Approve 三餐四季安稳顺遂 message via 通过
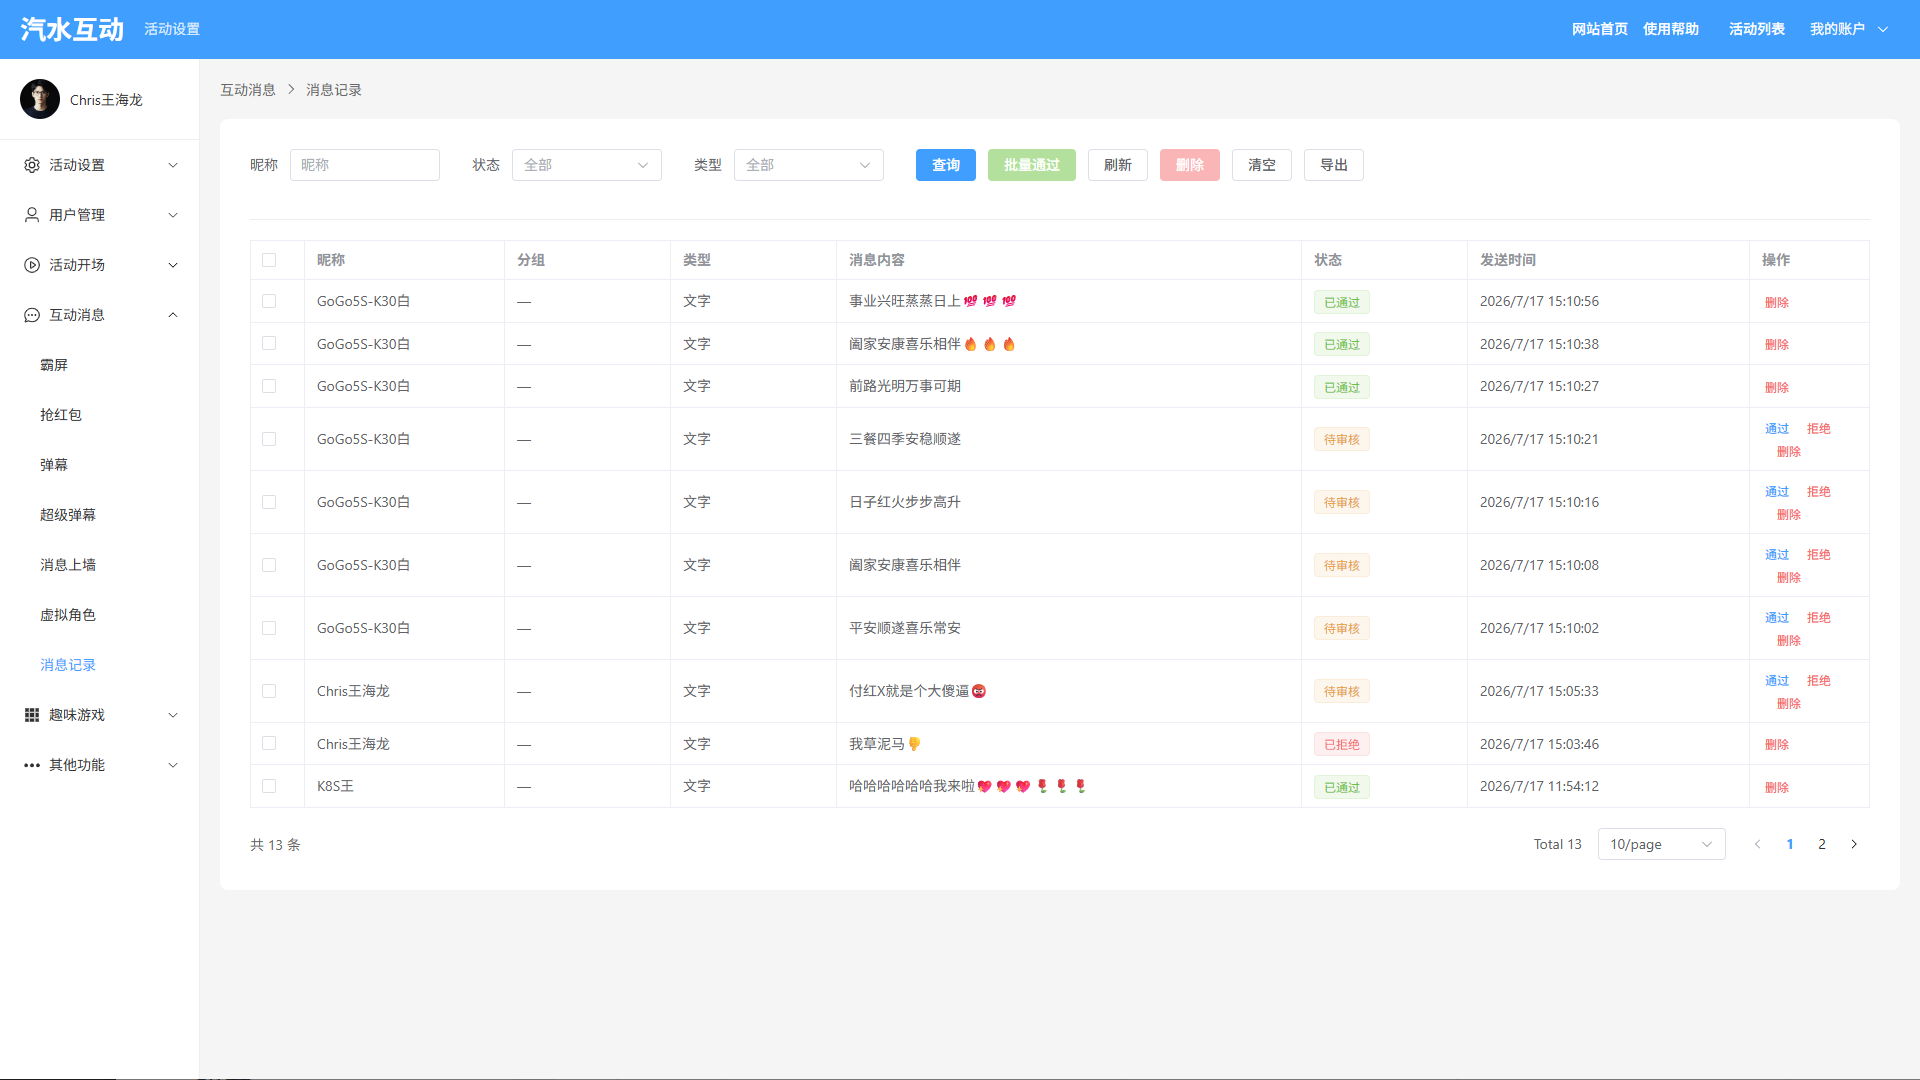 point(1777,428)
